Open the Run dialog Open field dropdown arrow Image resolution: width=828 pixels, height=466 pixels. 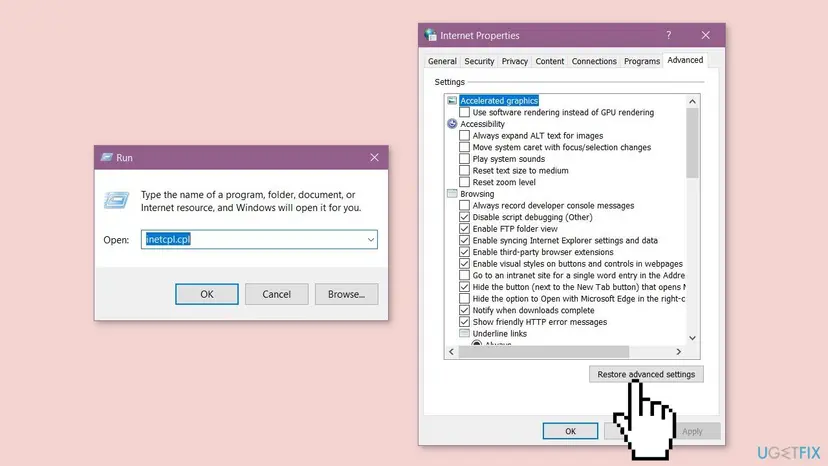coord(371,239)
